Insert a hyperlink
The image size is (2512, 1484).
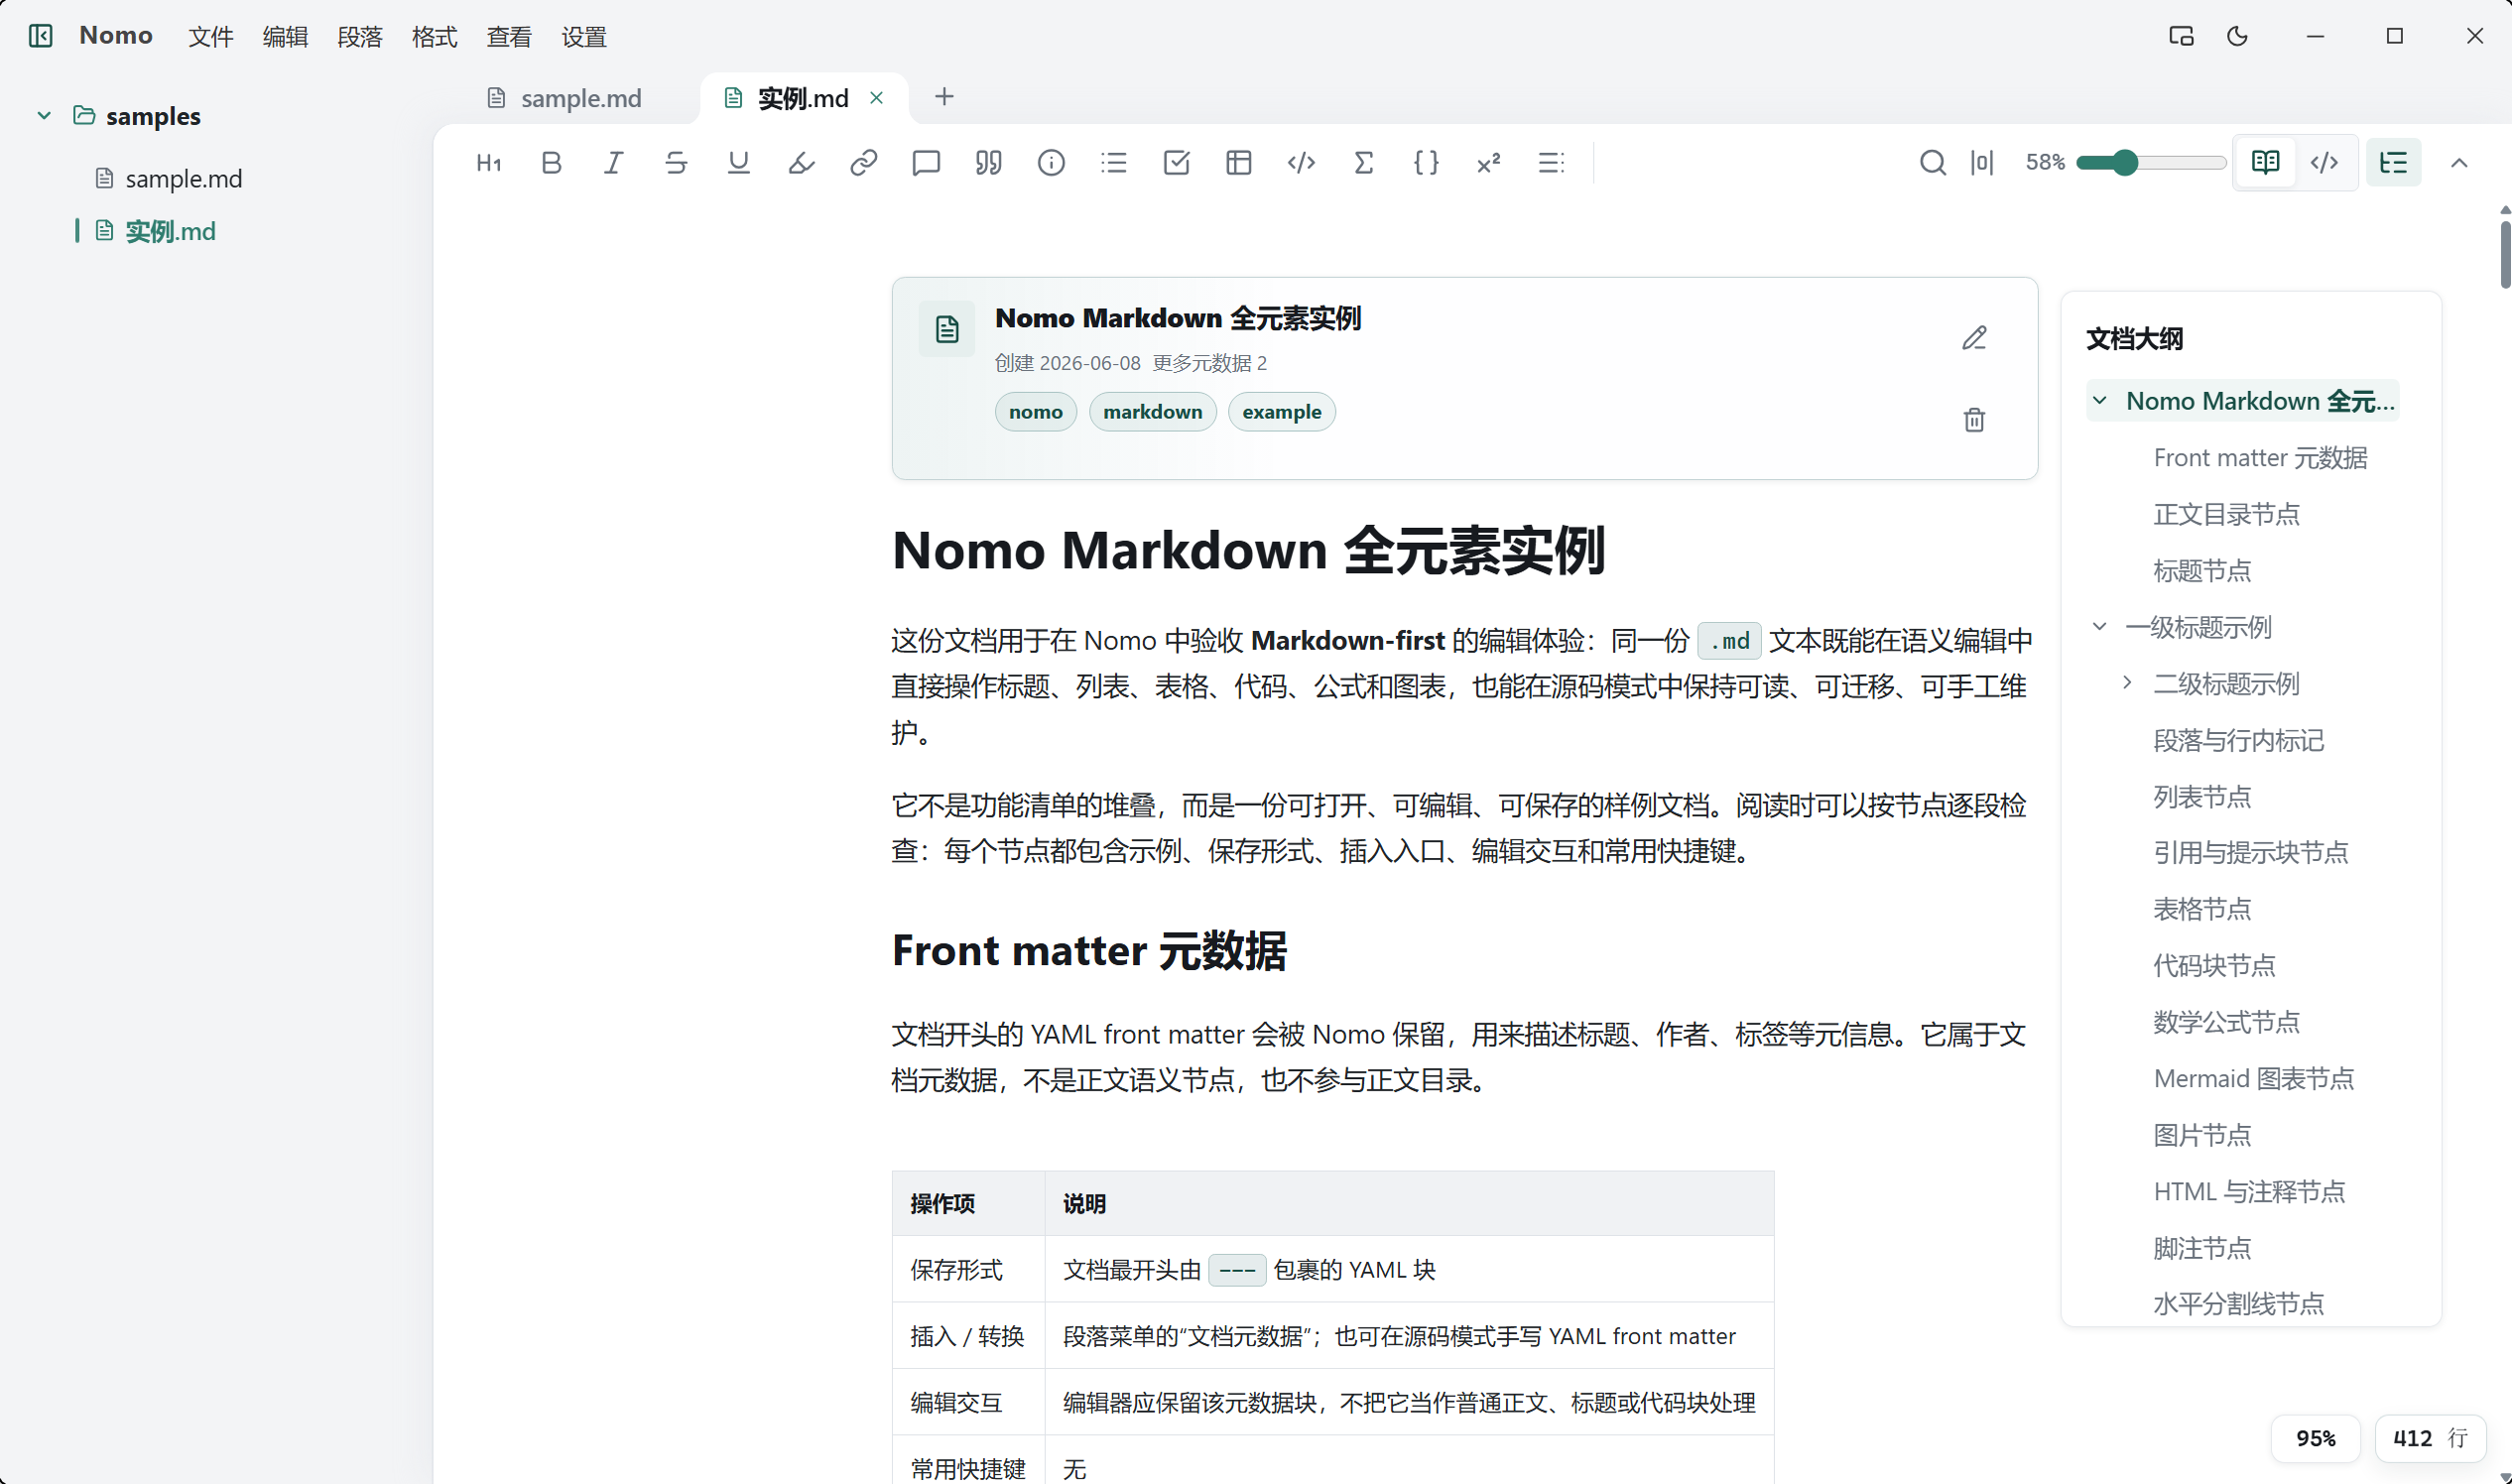click(x=864, y=163)
